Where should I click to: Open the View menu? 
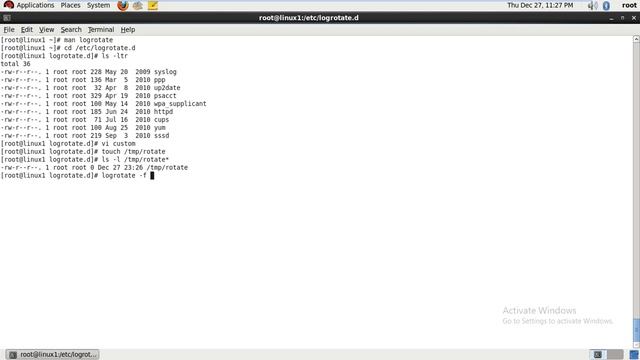tap(46, 29)
